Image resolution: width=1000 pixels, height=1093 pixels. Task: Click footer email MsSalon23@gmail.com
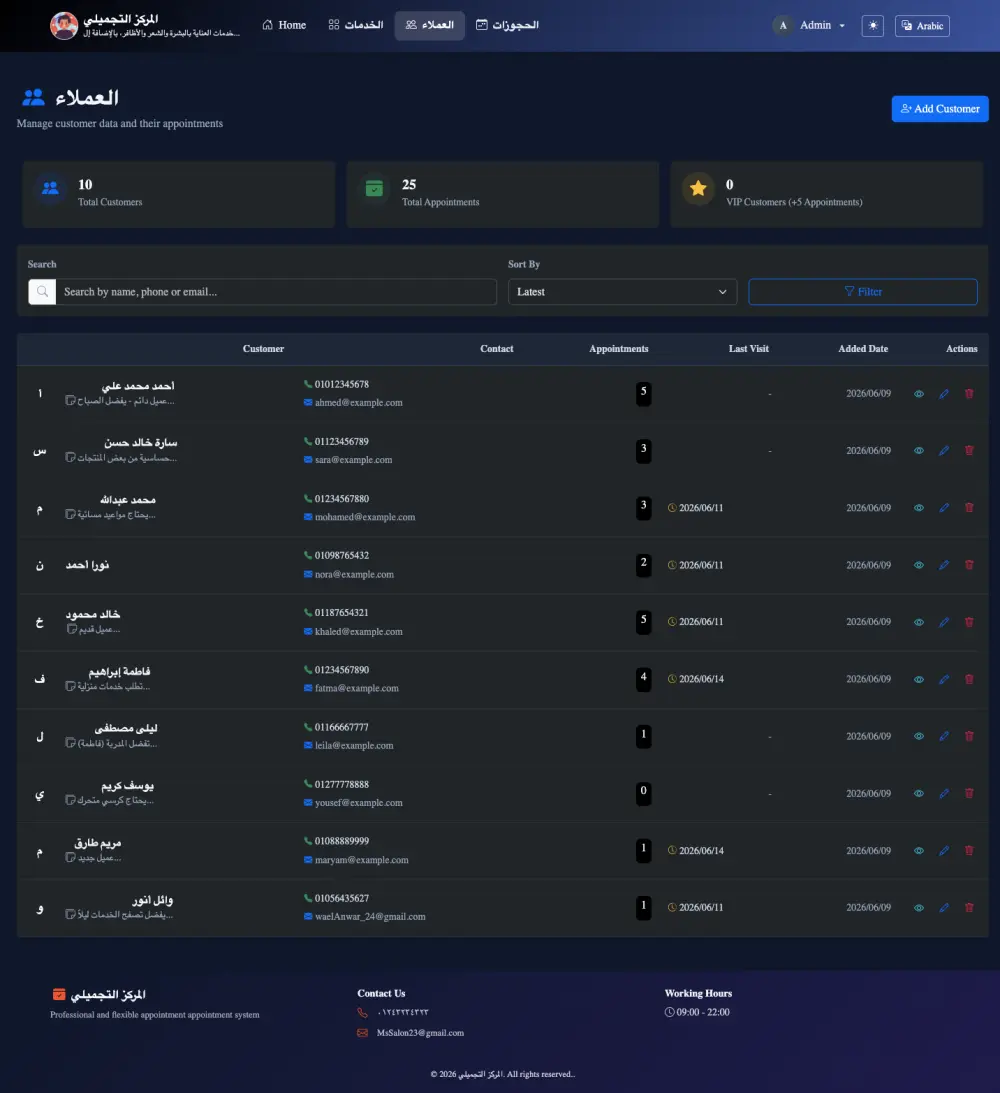[x=420, y=1033]
